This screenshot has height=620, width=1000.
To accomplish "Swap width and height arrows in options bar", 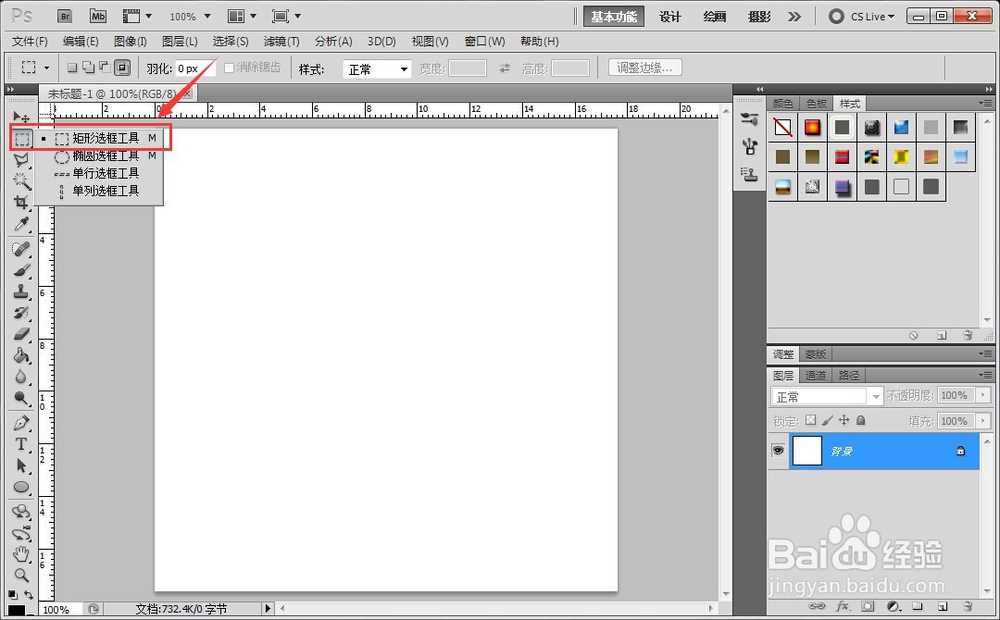I will pyautogui.click(x=504, y=68).
